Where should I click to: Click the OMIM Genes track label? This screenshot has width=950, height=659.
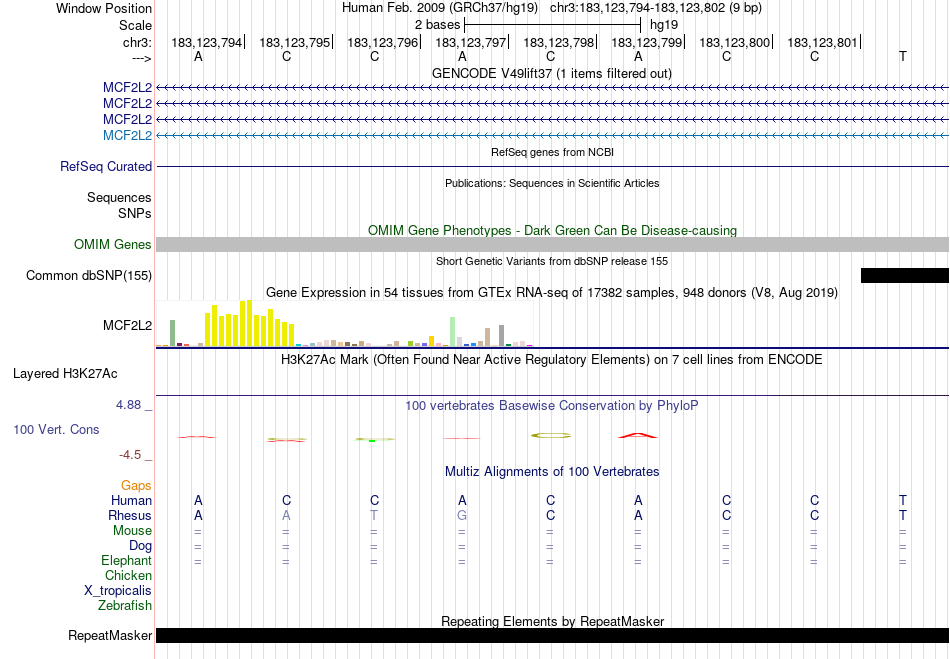[113, 244]
